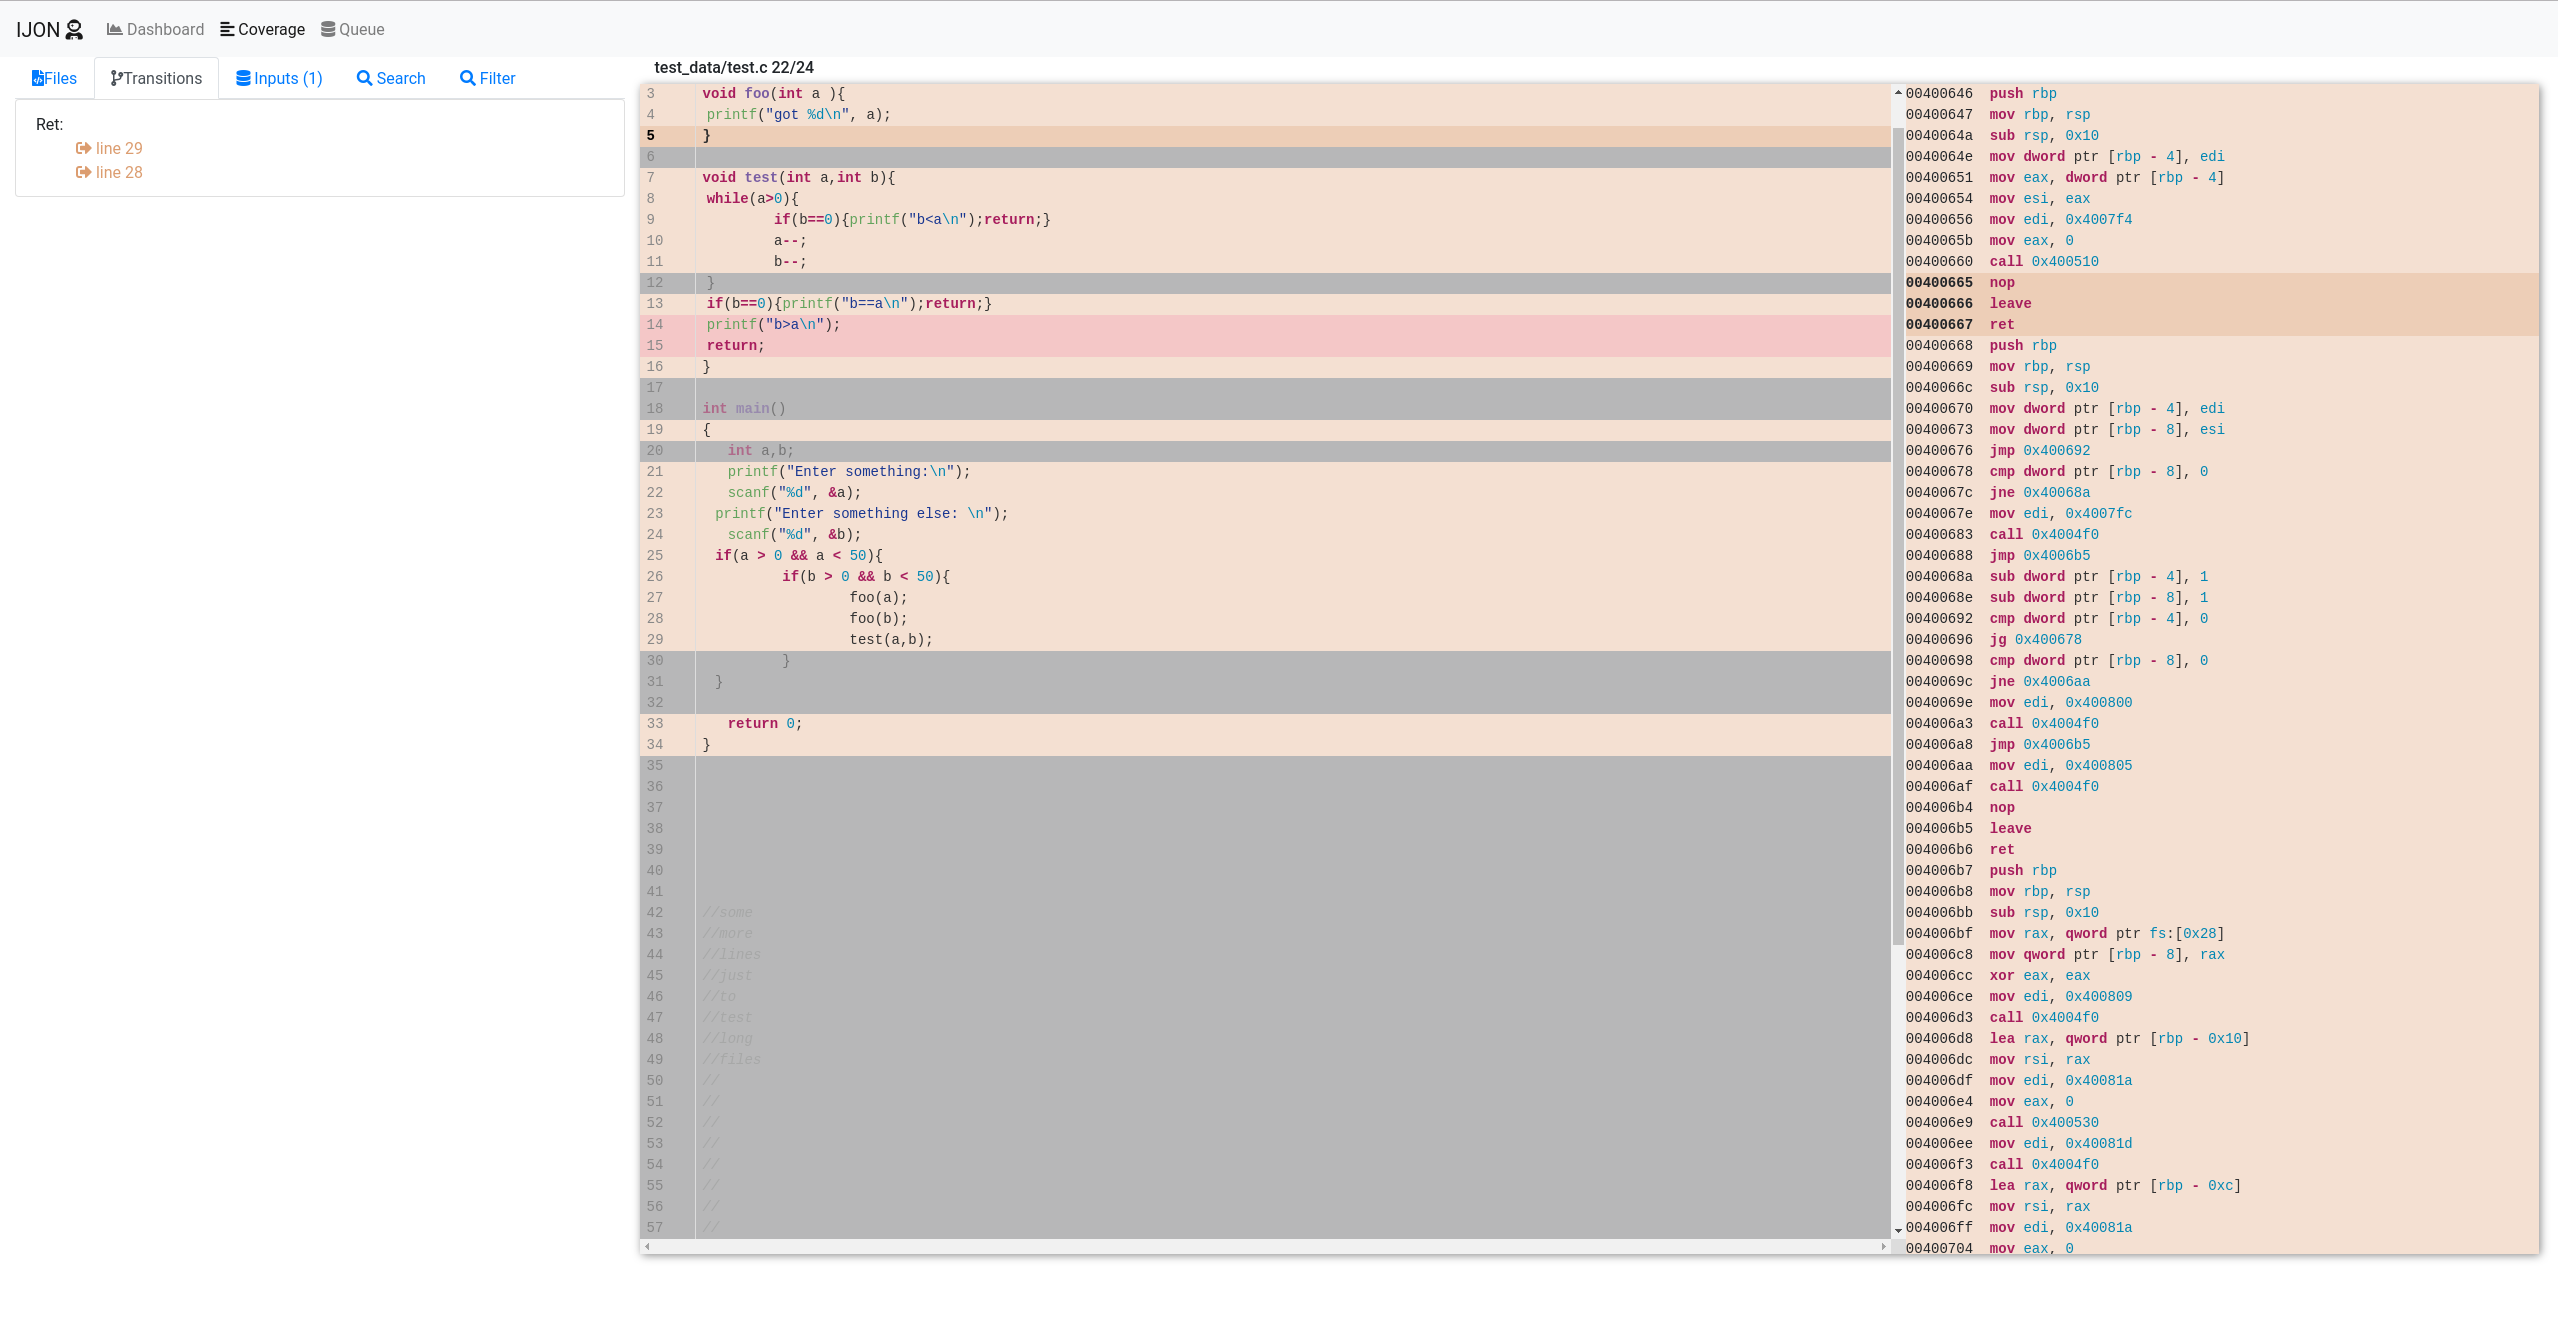Switch to the Transitions tab
Screen dimensions: 2558x1331
[157, 79]
